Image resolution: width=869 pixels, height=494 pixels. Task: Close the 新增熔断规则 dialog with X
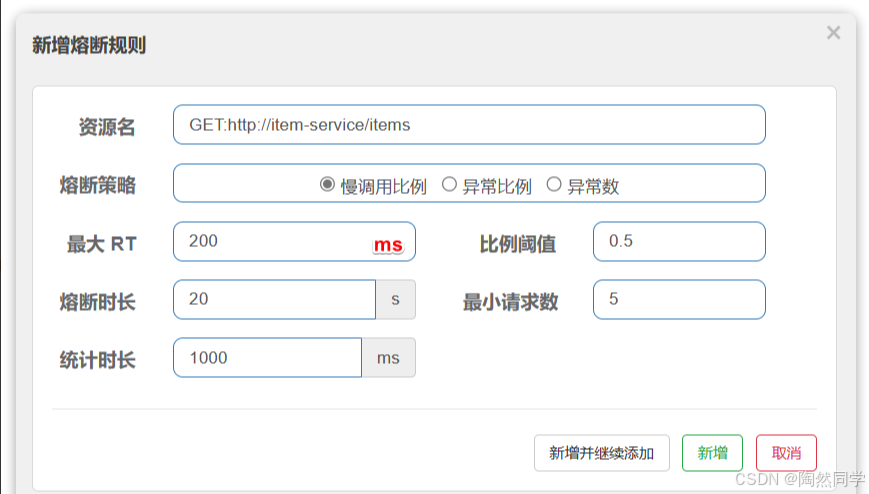(834, 33)
